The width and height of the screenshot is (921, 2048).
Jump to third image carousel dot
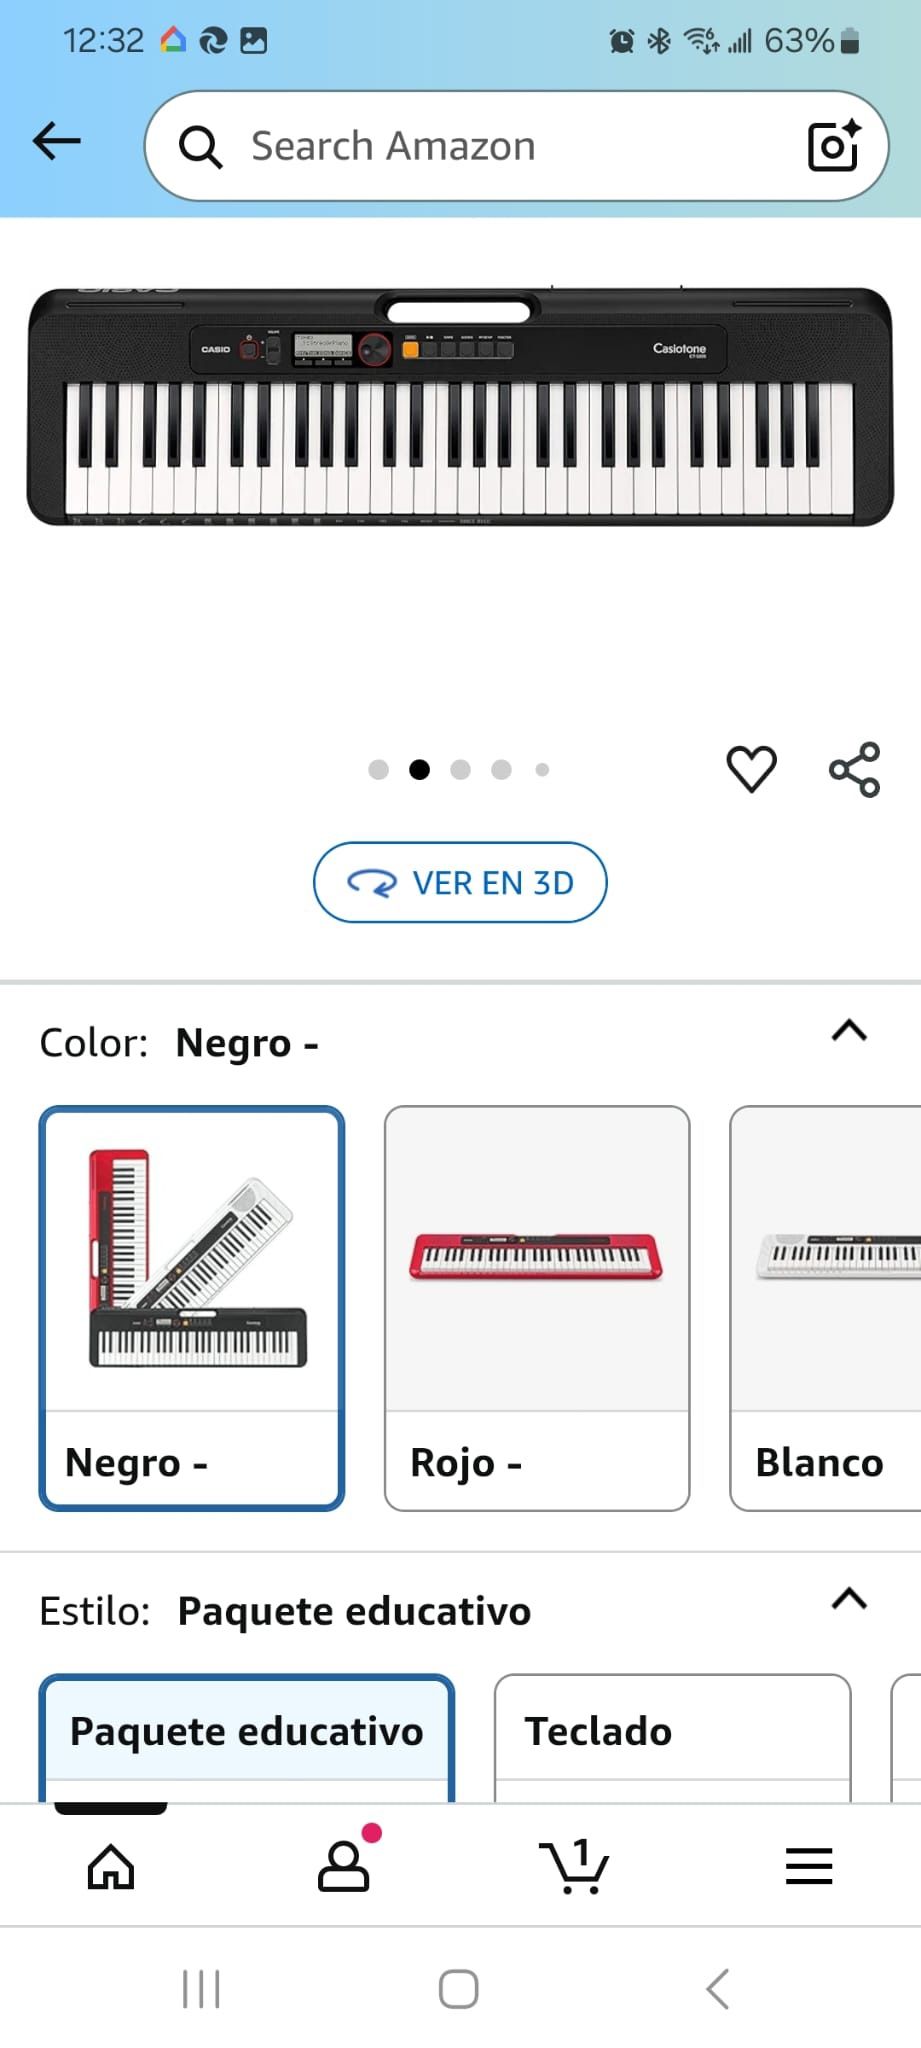pos(460,769)
